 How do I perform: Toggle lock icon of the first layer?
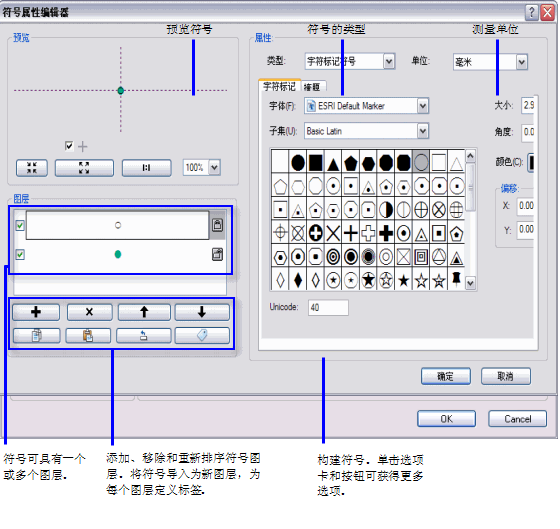217,225
